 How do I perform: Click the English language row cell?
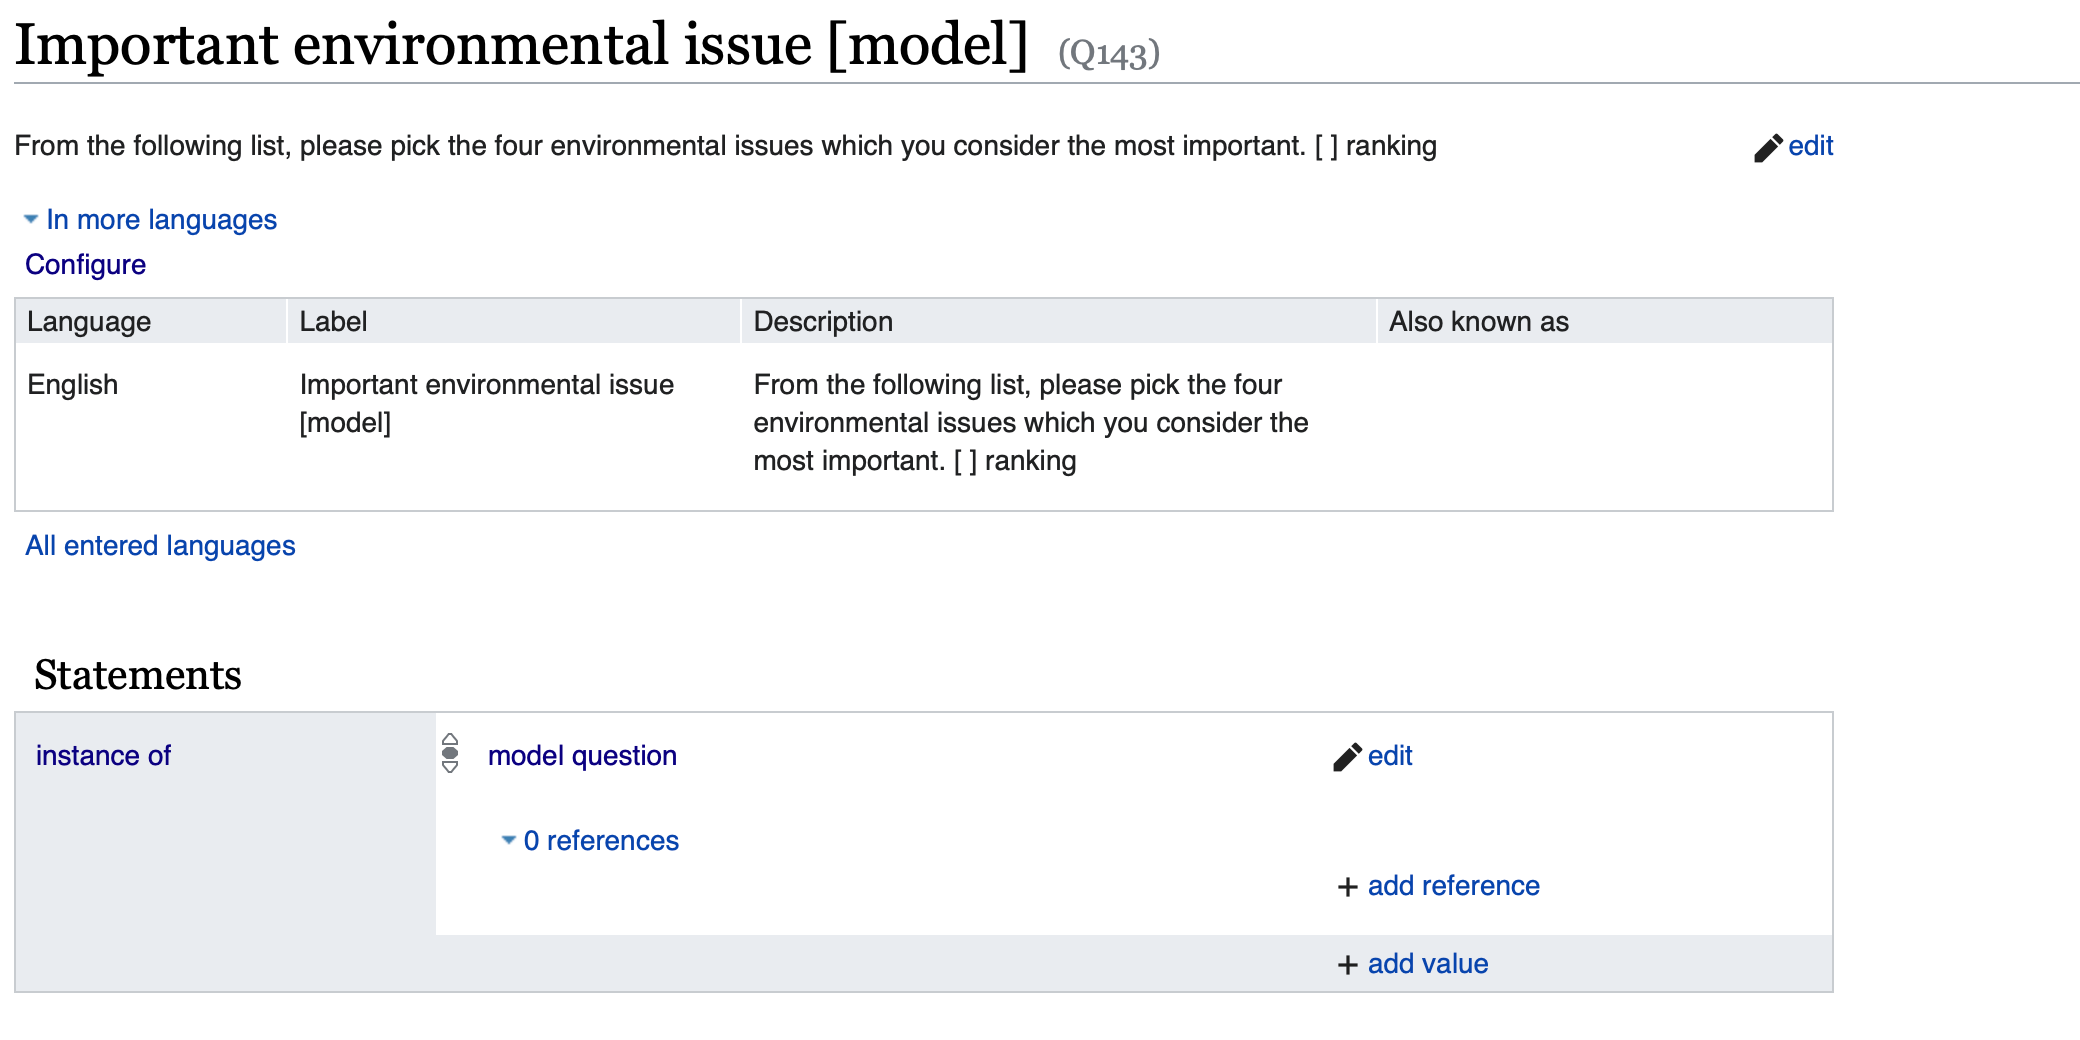pos(73,385)
